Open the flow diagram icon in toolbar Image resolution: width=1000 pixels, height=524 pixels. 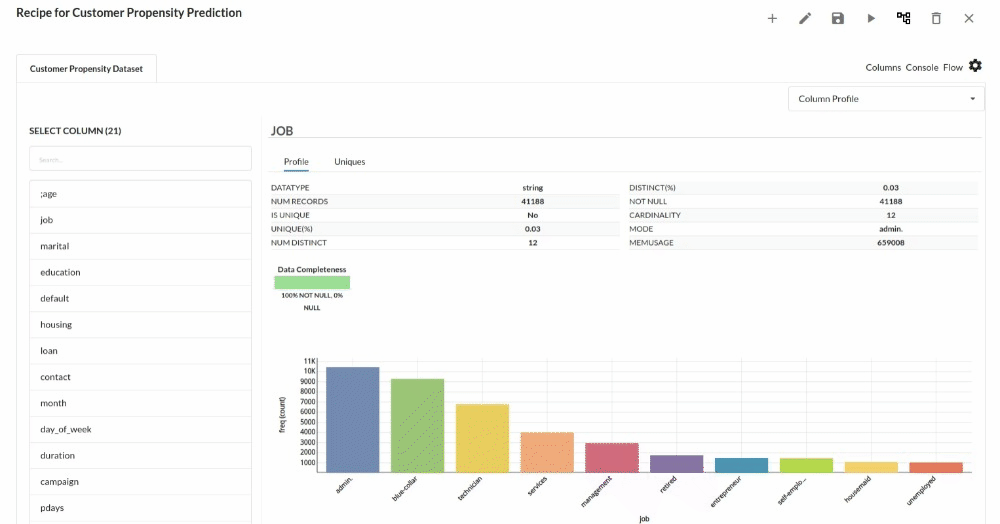903,18
